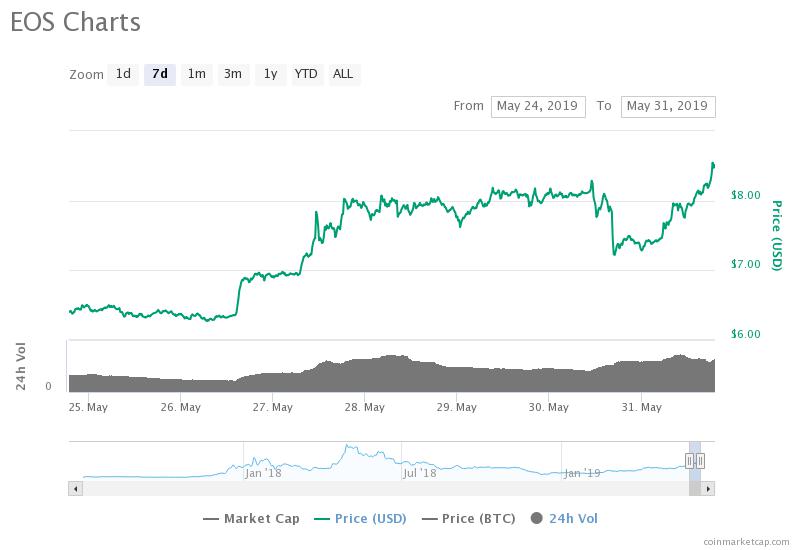This screenshot has height=550, width=800.
Task: Click the navigator scroll-right arrow
Action: click(x=708, y=489)
